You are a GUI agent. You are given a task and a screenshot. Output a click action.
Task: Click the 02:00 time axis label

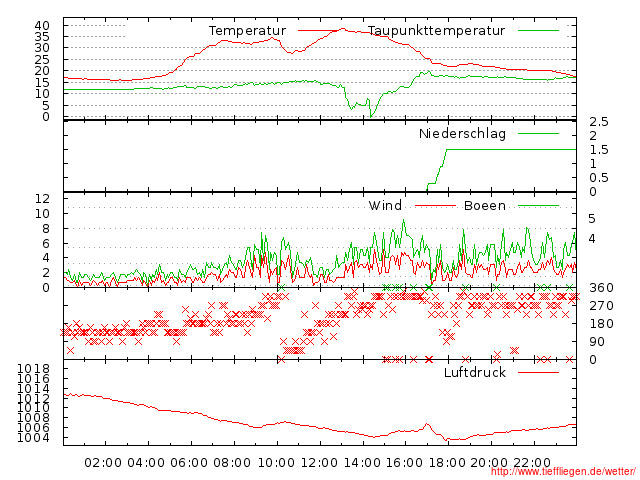103,463
